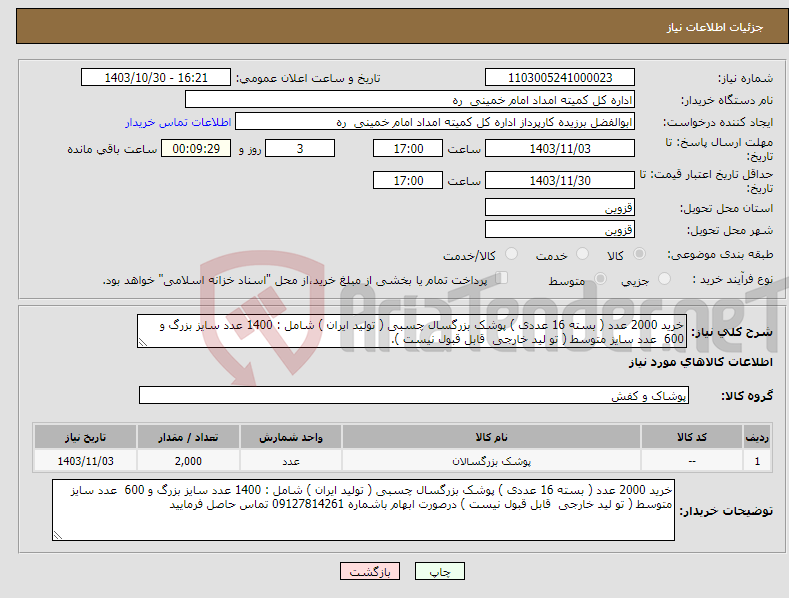Screen dimensions: 789x598
Task: Click the شهر محل تحویل field قزوین
Action: coord(560,230)
